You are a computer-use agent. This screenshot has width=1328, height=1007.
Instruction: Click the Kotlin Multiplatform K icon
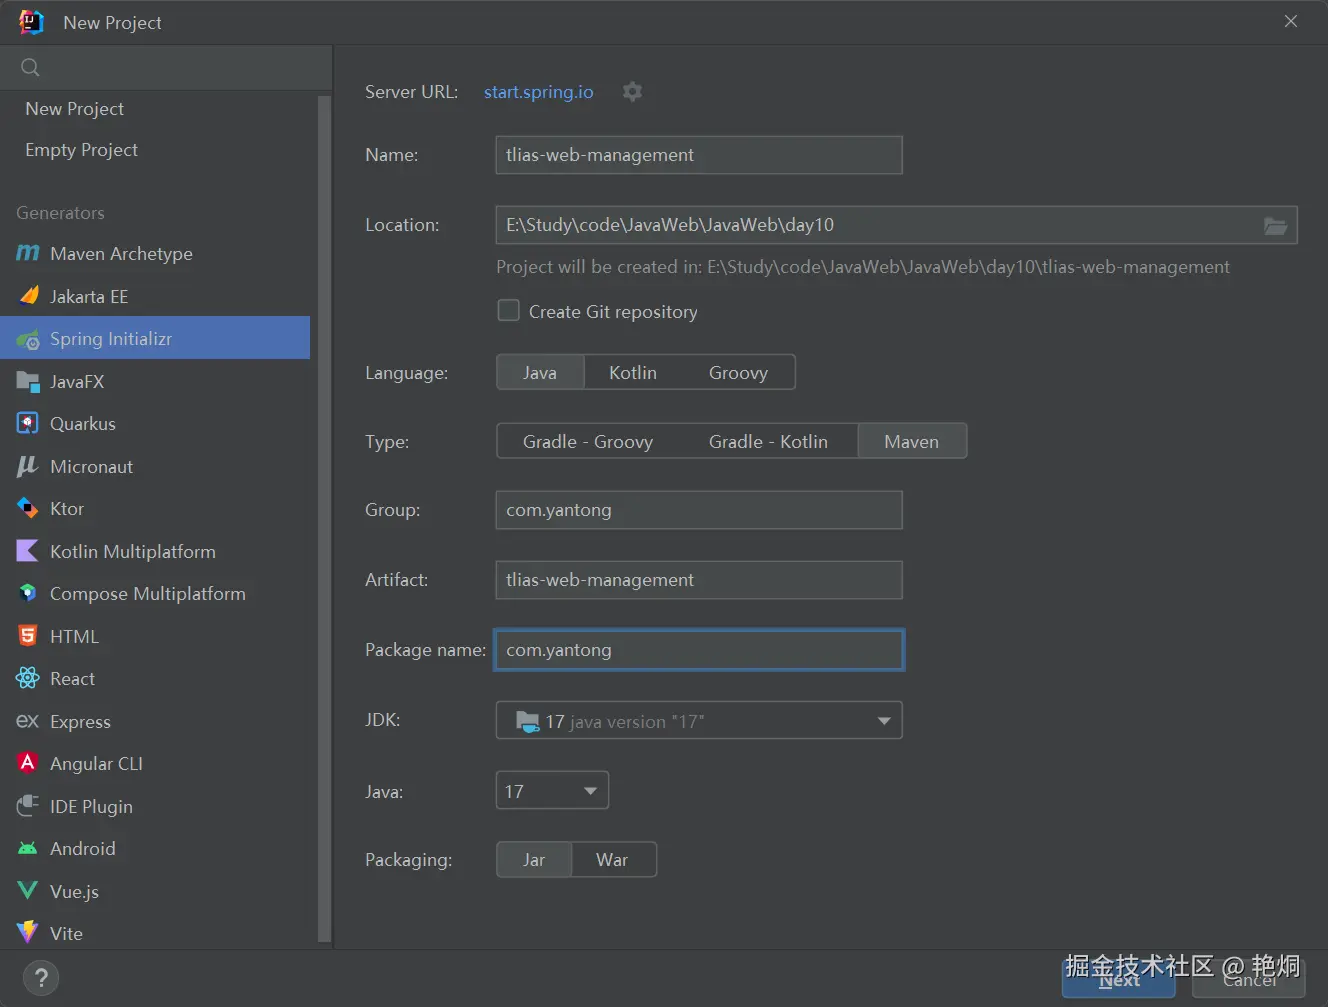click(x=28, y=551)
